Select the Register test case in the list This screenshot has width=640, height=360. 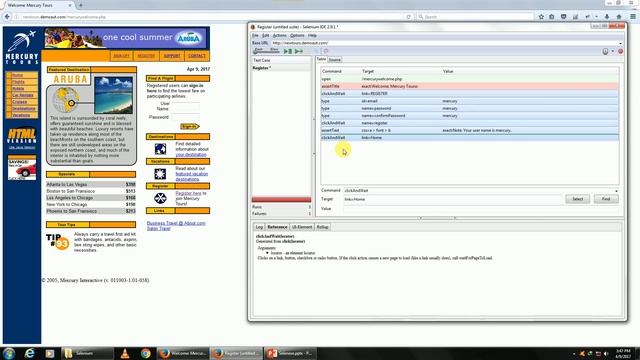[281, 68]
